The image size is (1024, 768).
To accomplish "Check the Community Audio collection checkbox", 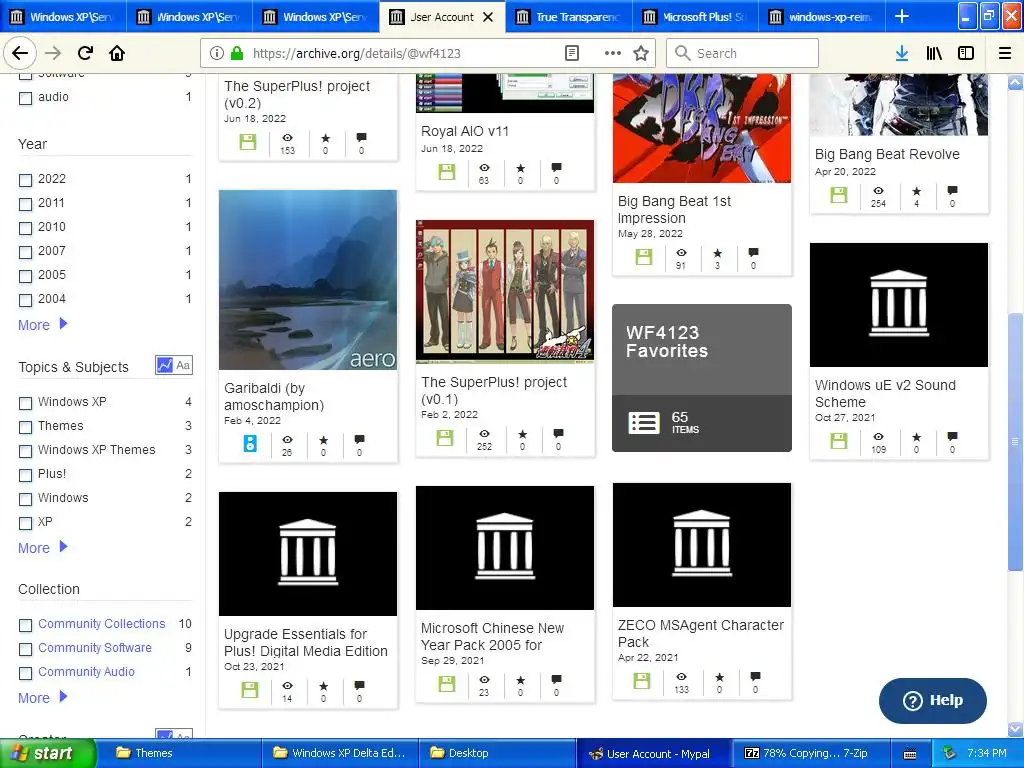I will click(x=25, y=673).
